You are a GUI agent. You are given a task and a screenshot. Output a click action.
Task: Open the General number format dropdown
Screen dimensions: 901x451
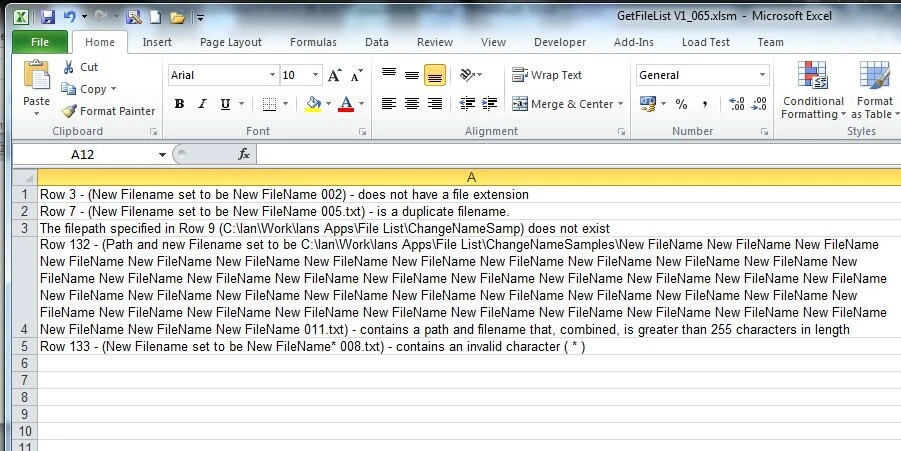coord(763,75)
